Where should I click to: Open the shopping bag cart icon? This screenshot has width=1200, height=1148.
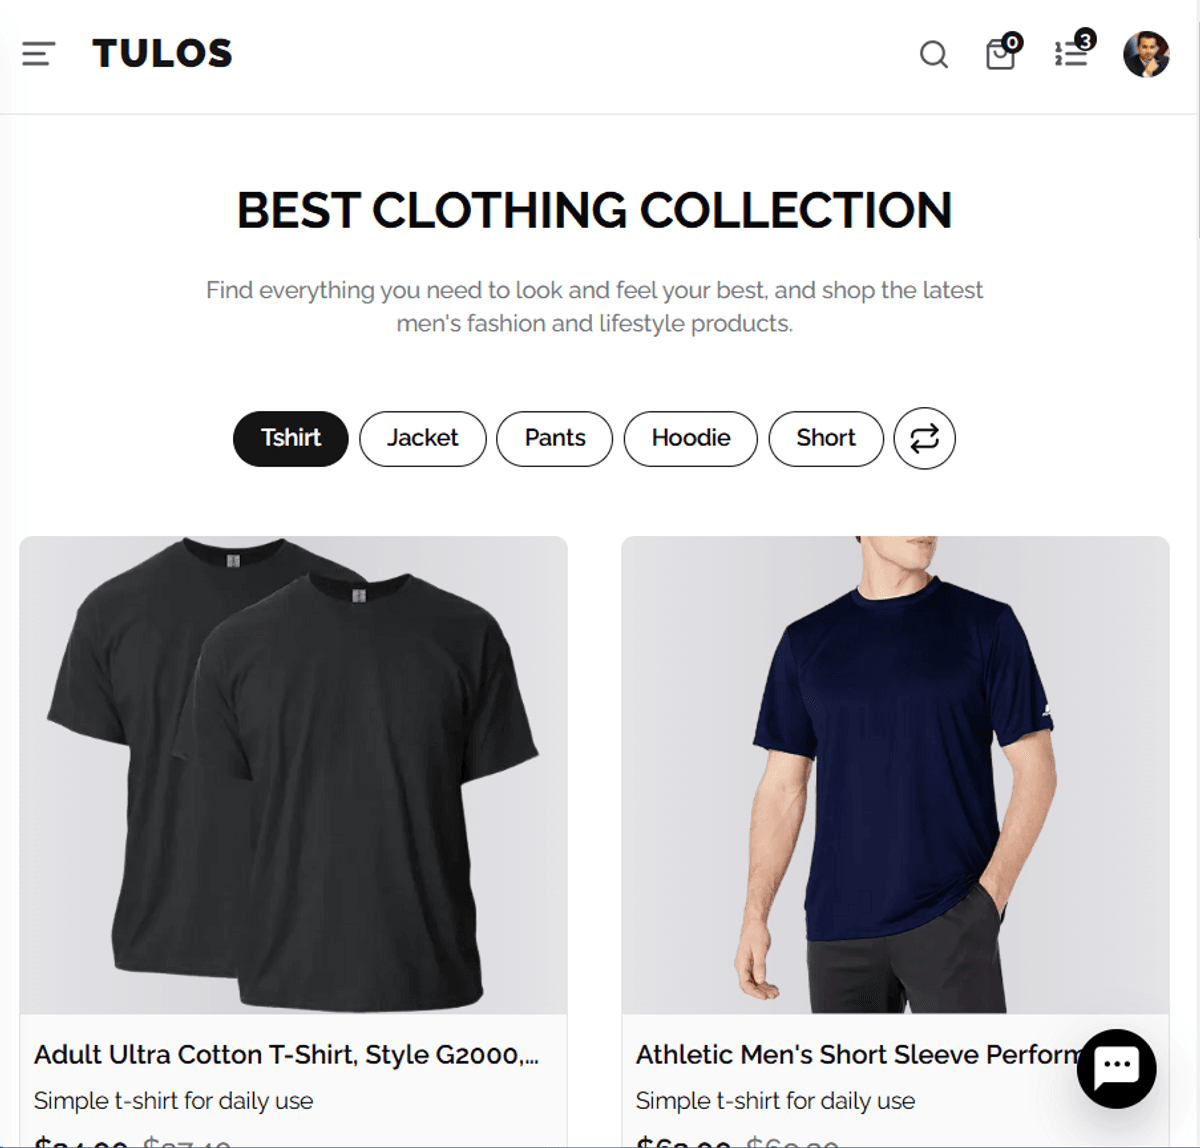pyautogui.click(x=1000, y=54)
